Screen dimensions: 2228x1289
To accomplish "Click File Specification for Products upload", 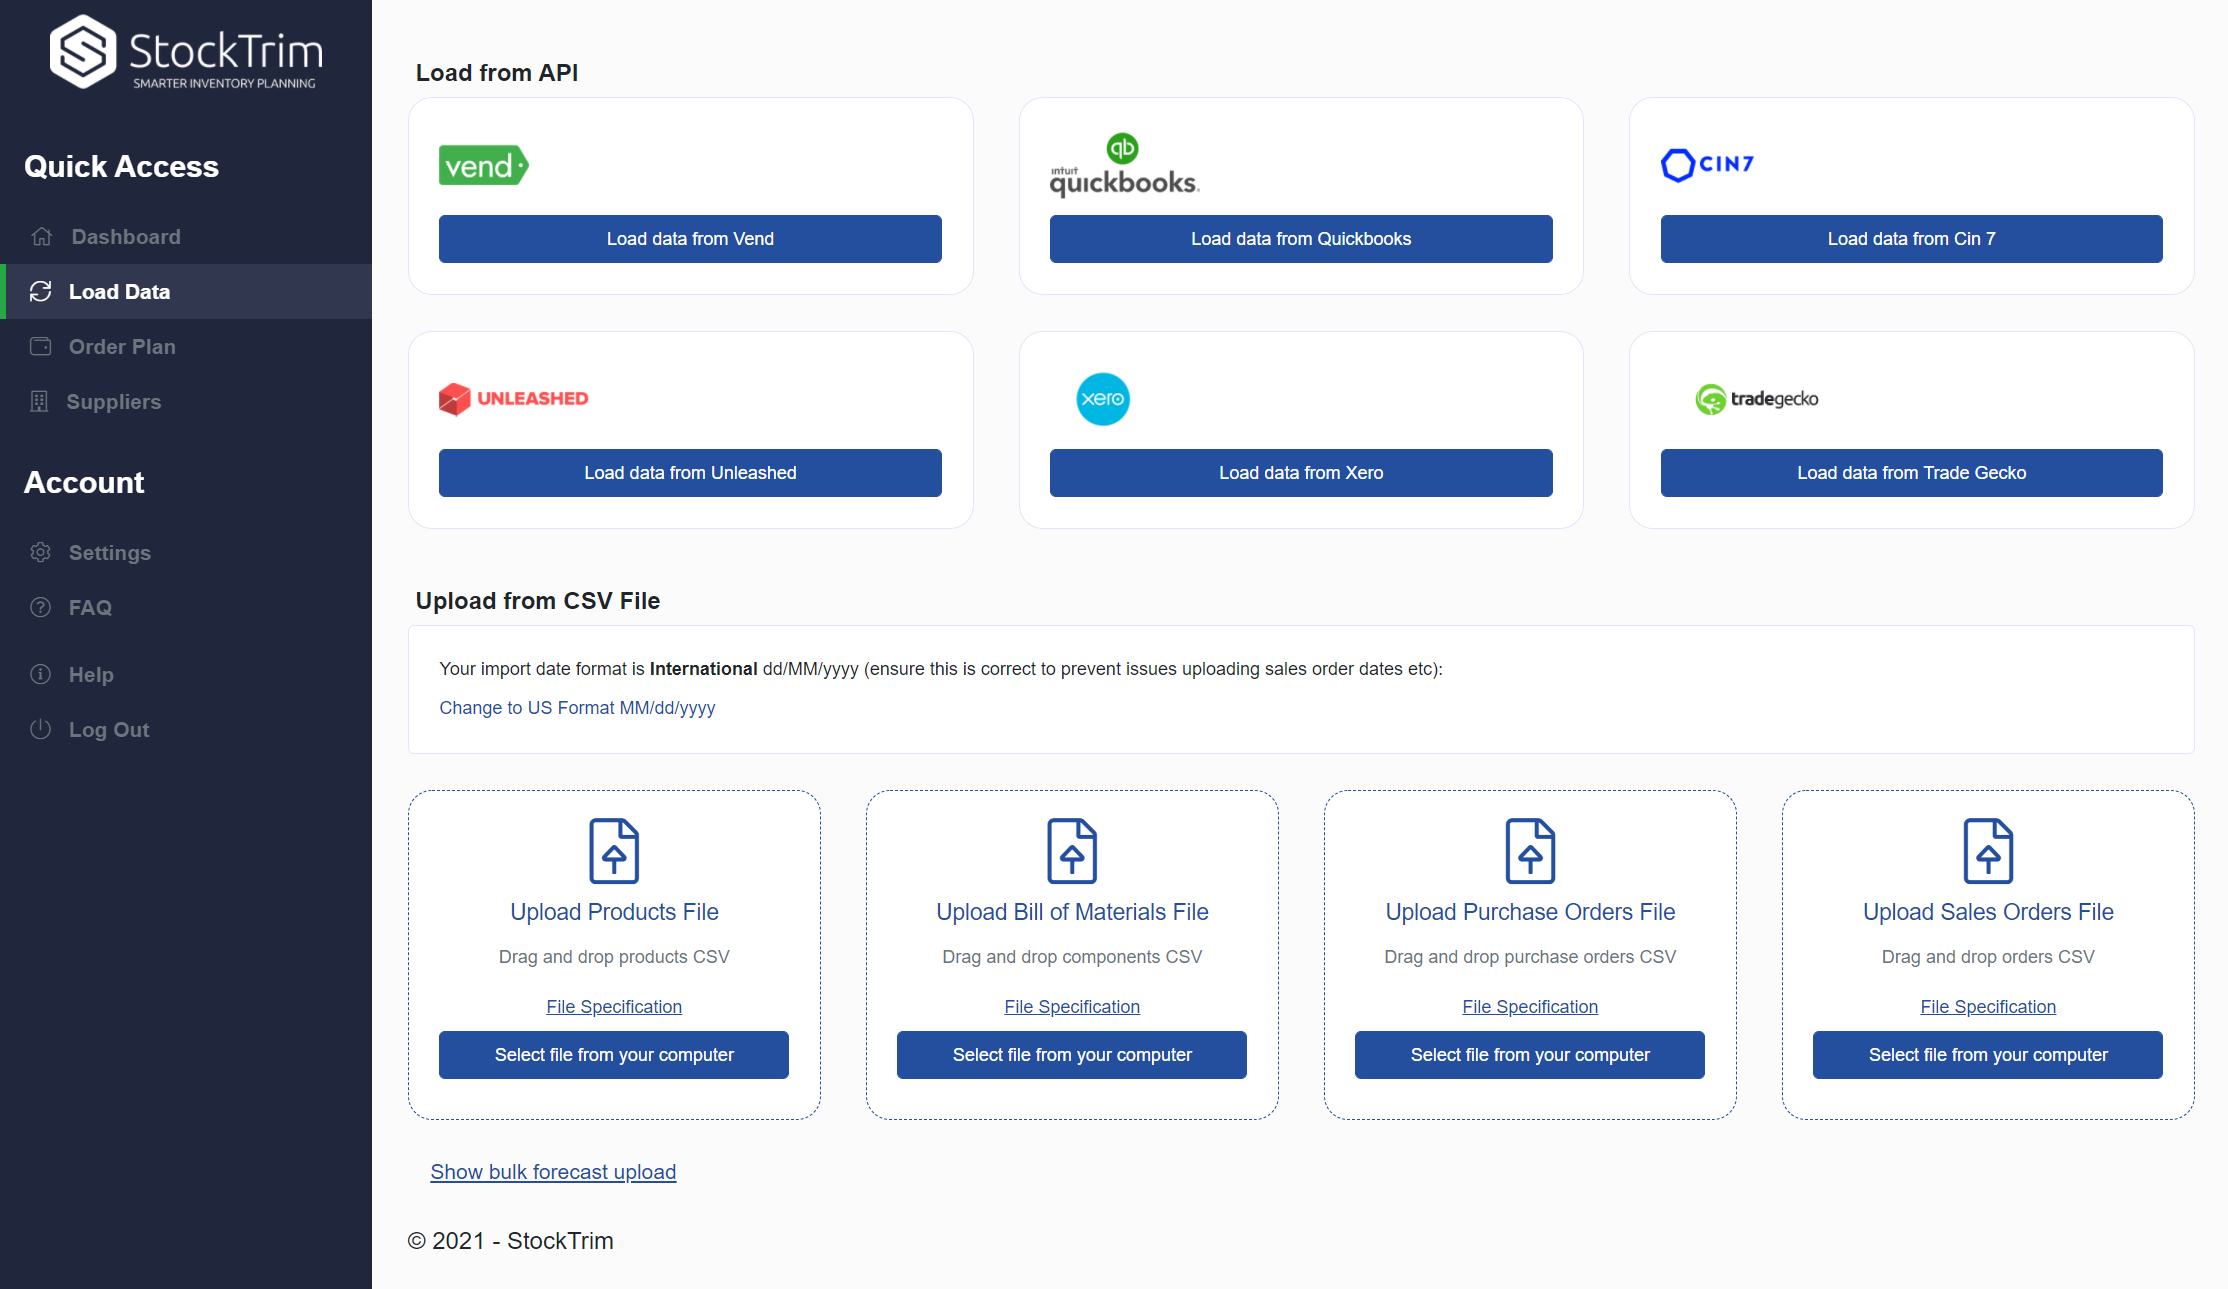I will 614,1007.
